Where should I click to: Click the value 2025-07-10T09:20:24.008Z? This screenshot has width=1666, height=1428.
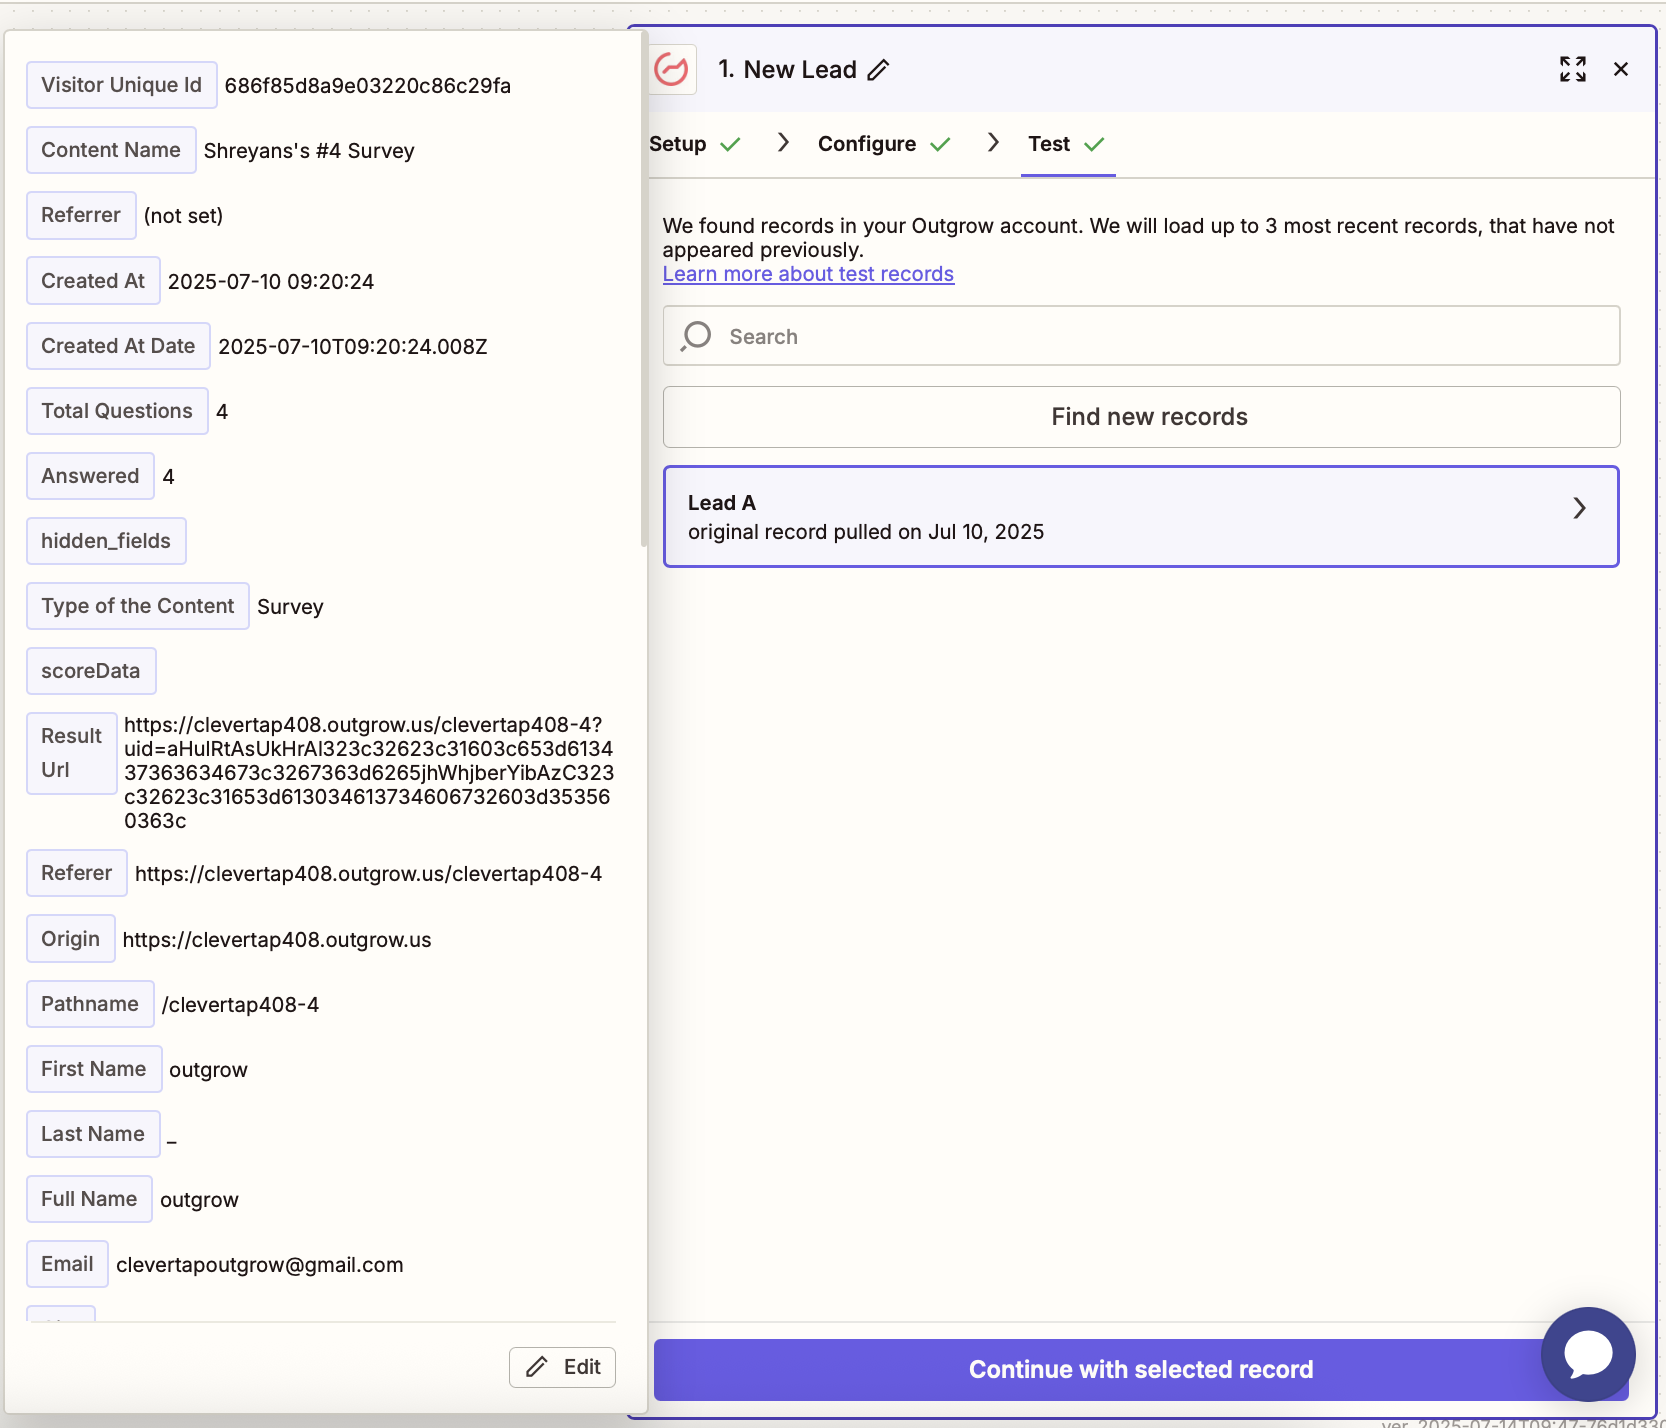[353, 347]
